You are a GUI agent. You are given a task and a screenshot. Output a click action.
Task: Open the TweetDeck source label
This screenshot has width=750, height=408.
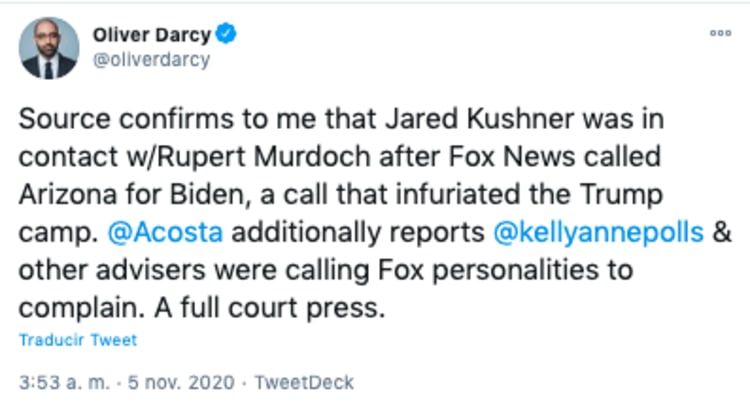pos(304,383)
